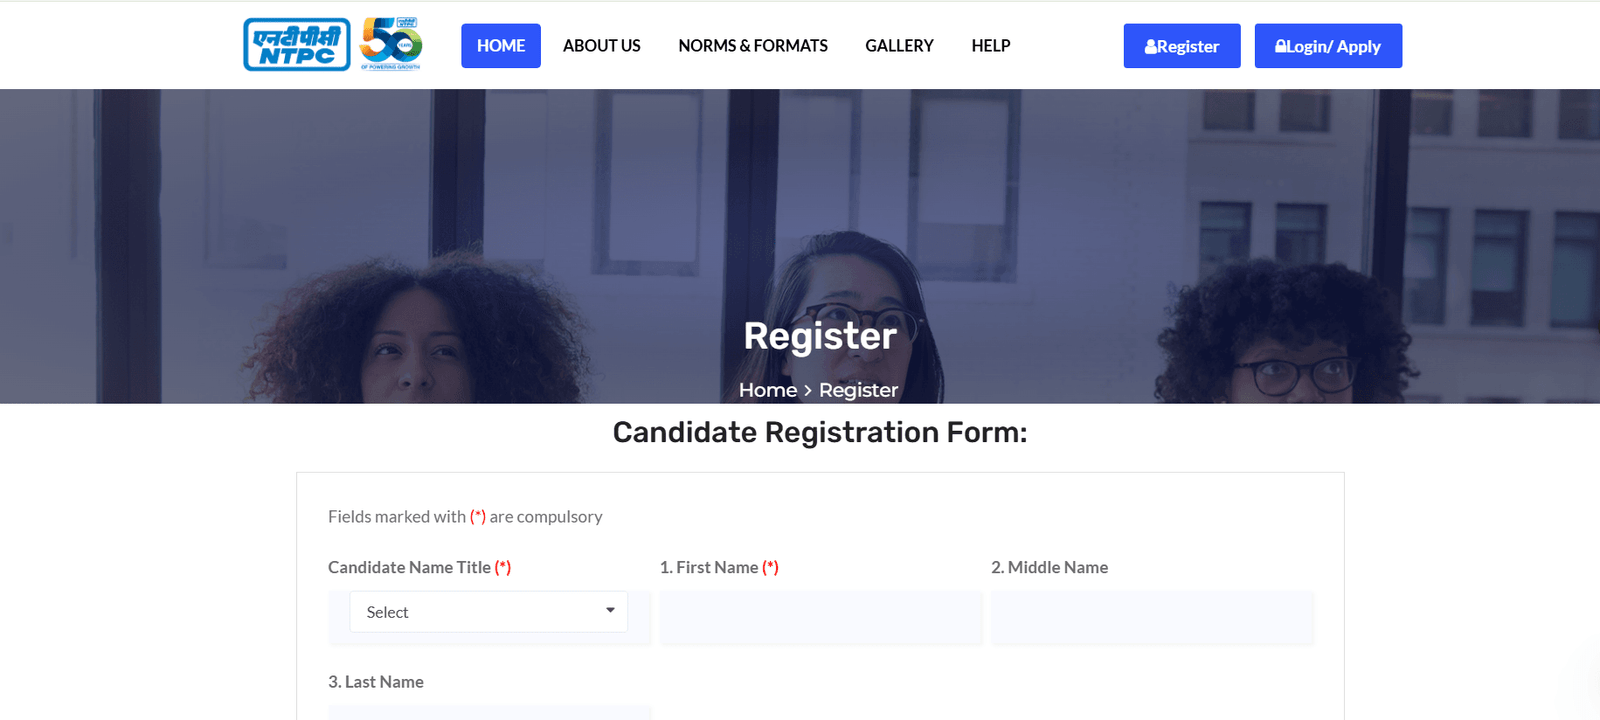This screenshot has height=720, width=1600.
Task: Click the lock icon on Login/Apply button
Action: tap(1281, 46)
